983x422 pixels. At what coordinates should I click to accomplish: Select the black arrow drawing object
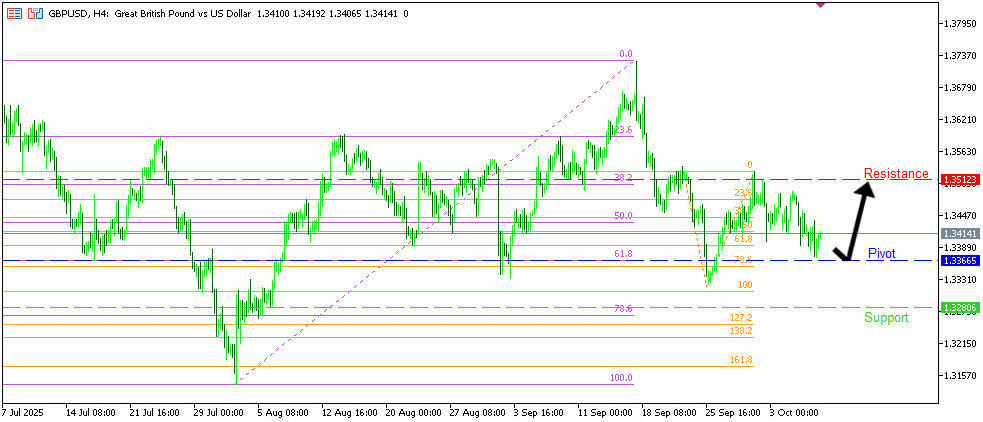click(857, 225)
